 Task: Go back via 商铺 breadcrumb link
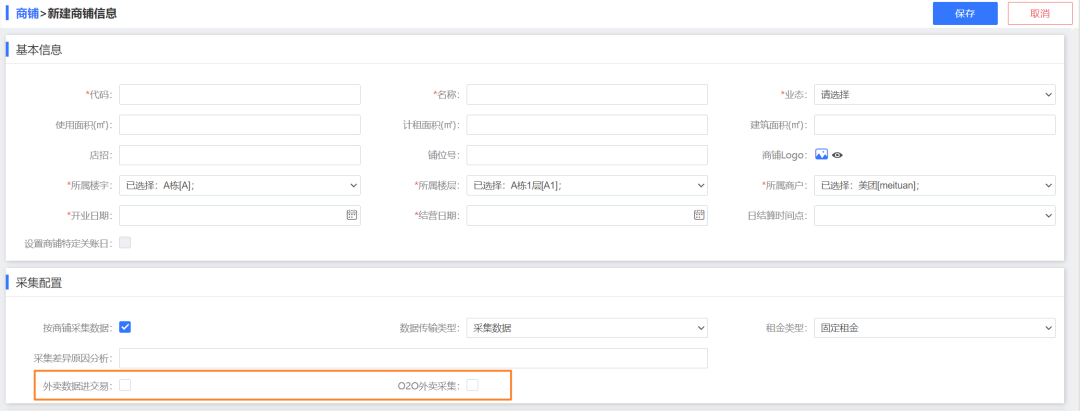(x=28, y=13)
